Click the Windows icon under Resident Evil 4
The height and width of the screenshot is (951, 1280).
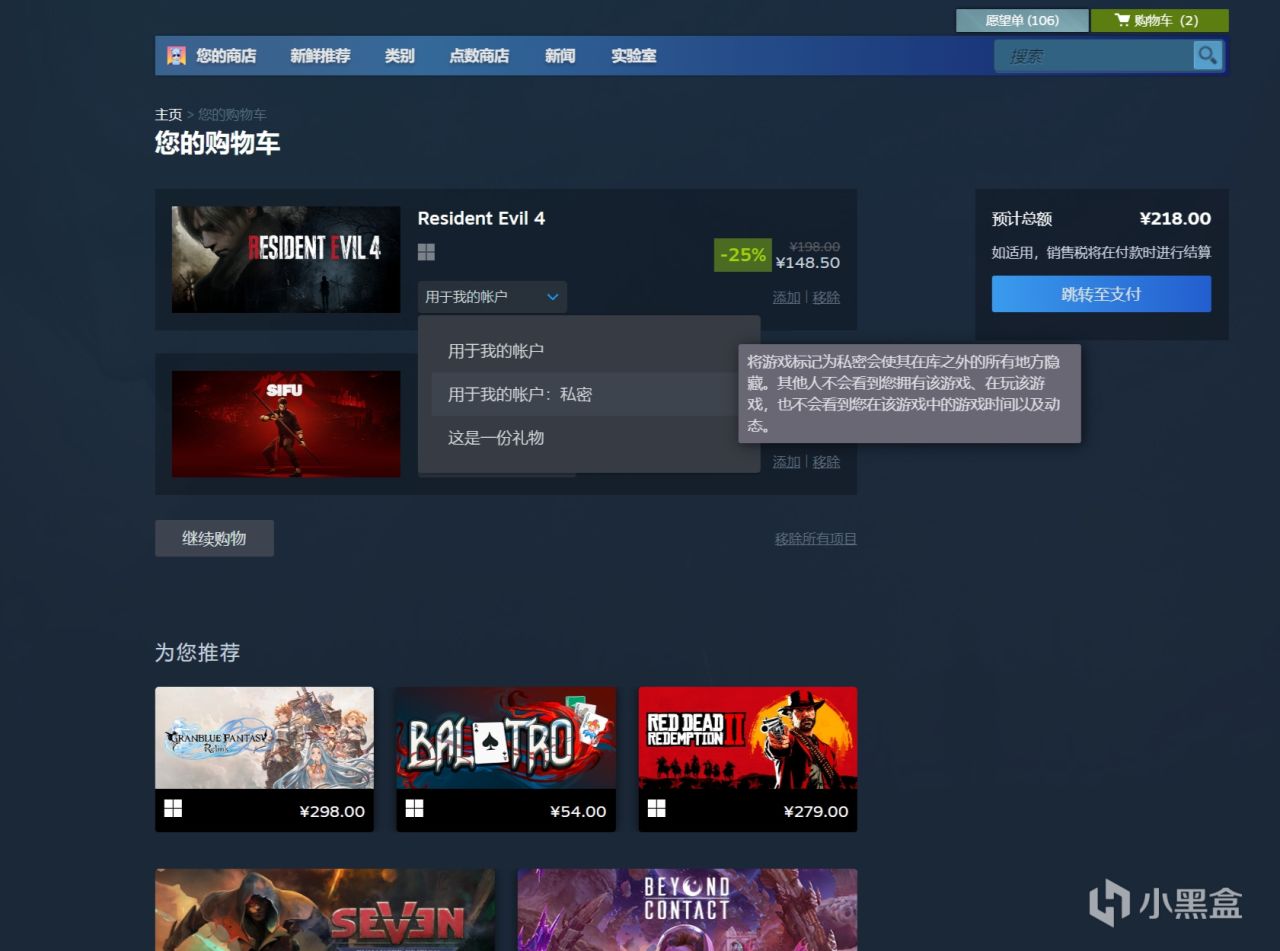click(x=426, y=252)
